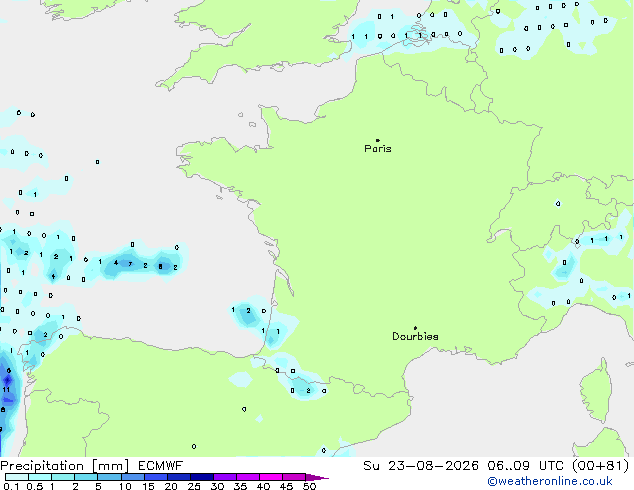634x490 pixels.
Task: Click the ECMWF model label
Action: (x=161, y=466)
